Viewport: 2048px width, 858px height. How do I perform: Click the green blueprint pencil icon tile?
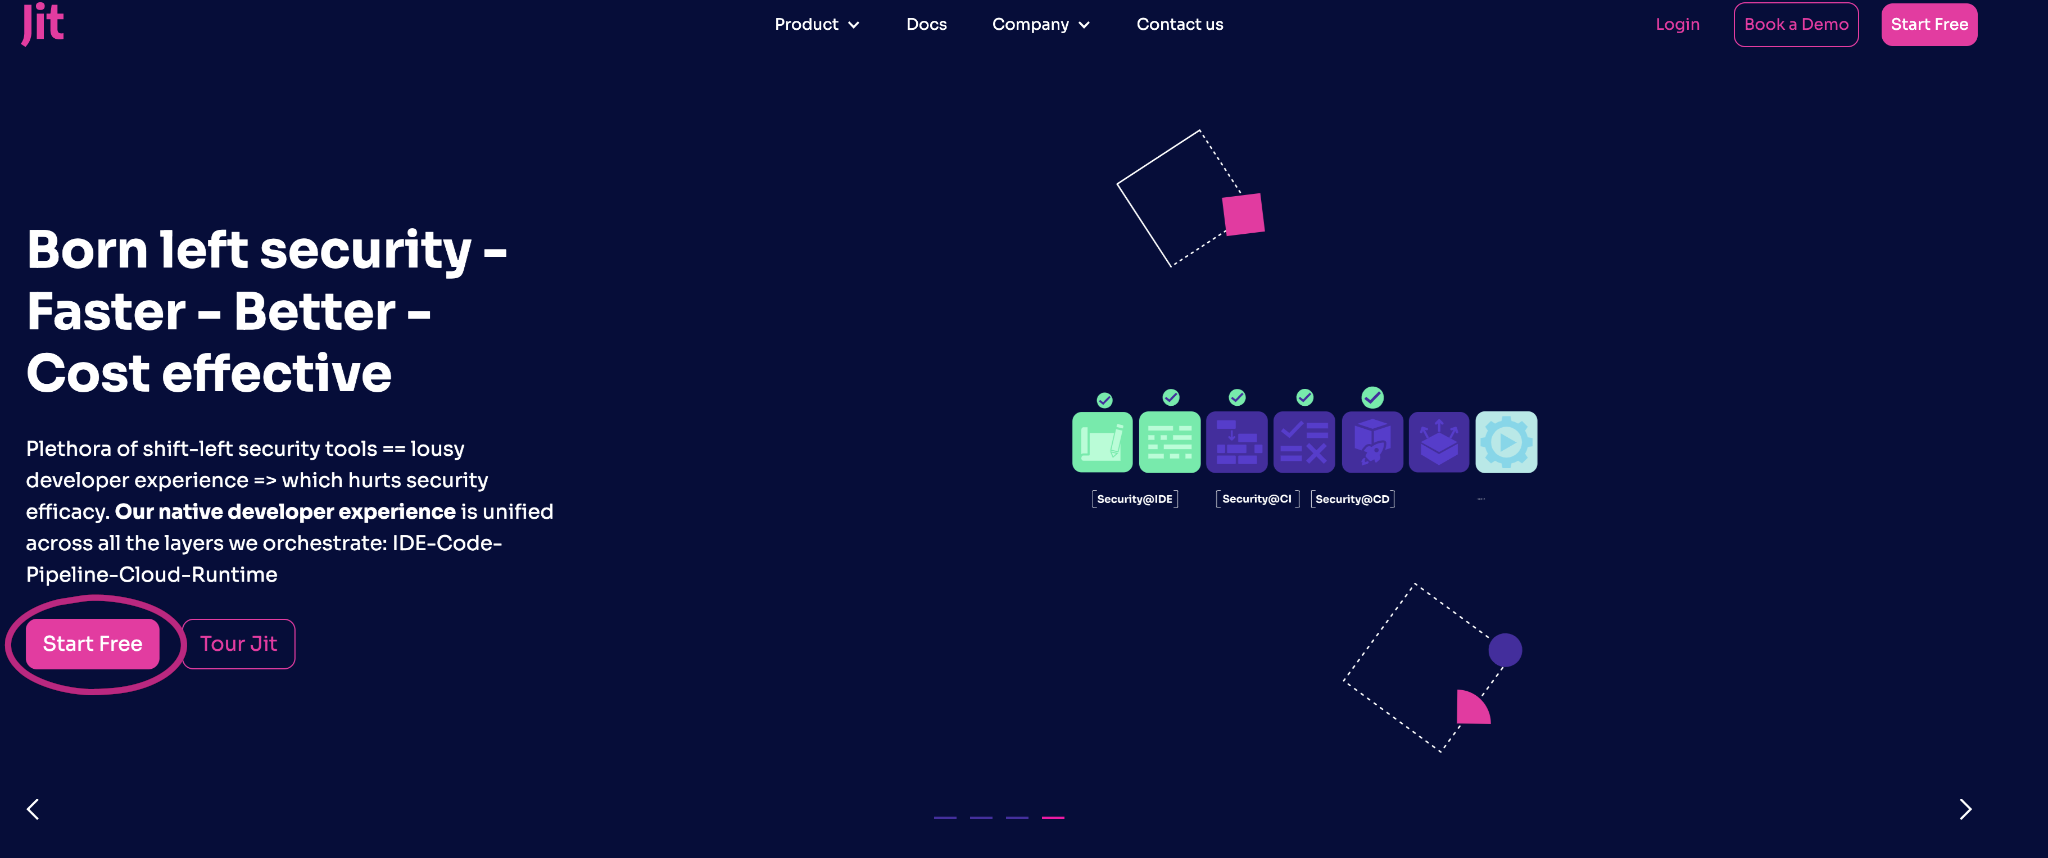pyautogui.click(x=1102, y=442)
